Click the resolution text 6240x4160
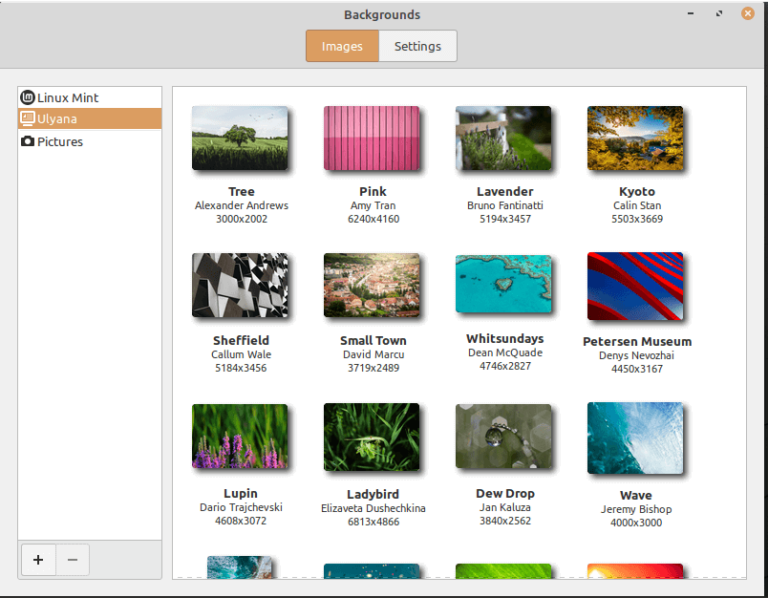This screenshot has height=598, width=768. [x=373, y=219]
